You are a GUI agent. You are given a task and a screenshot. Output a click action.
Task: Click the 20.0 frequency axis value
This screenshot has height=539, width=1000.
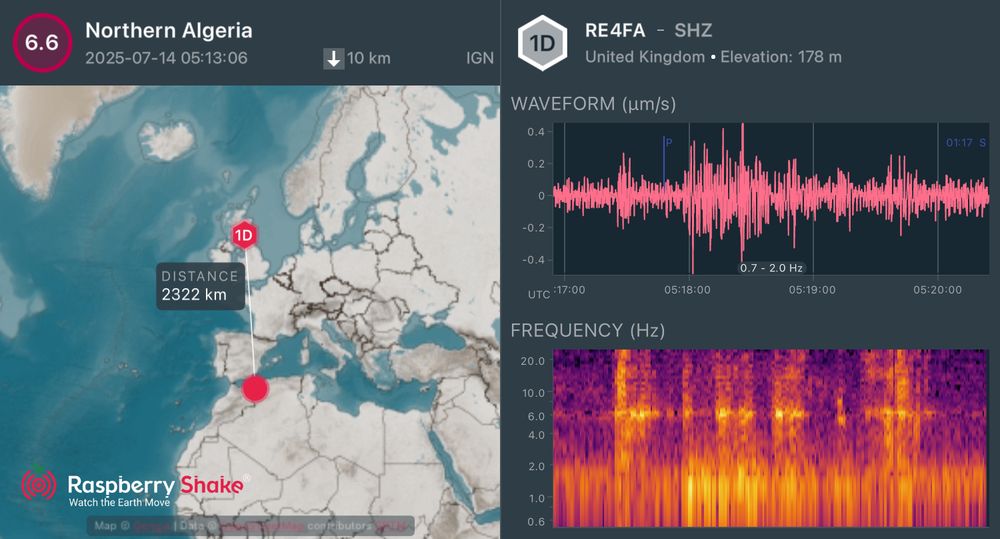pyautogui.click(x=533, y=361)
